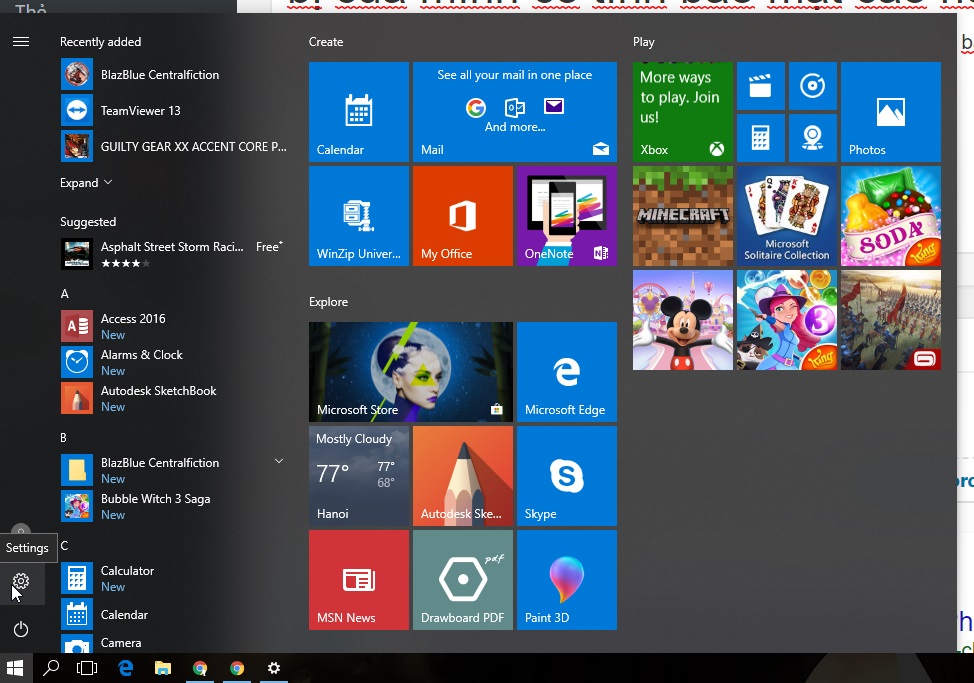Open Task View on the taskbar
Image resolution: width=974 pixels, height=683 pixels.
coord(88,668)
